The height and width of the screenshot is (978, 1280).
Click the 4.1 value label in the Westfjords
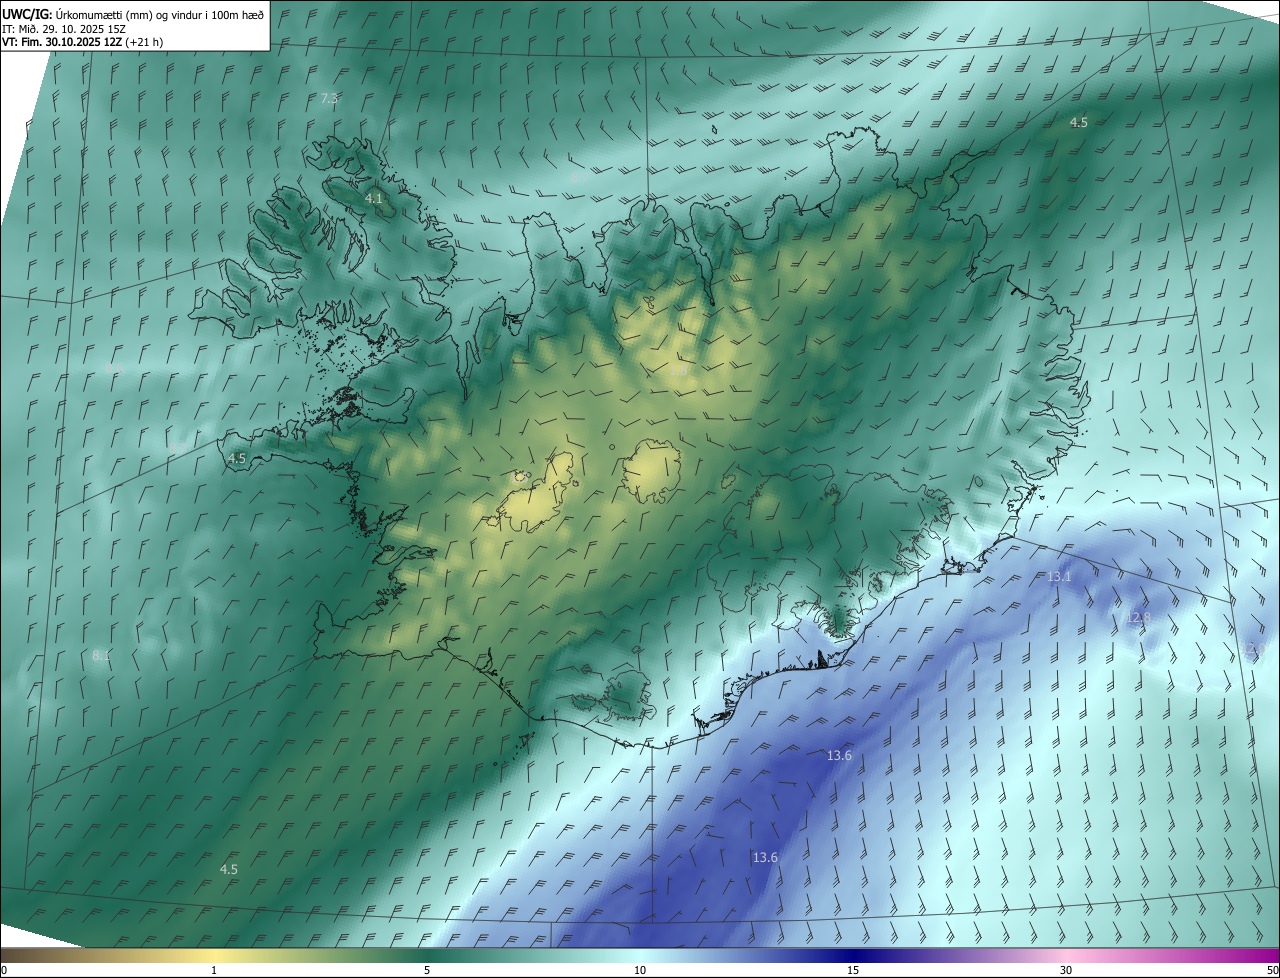[x=373, y=199]
